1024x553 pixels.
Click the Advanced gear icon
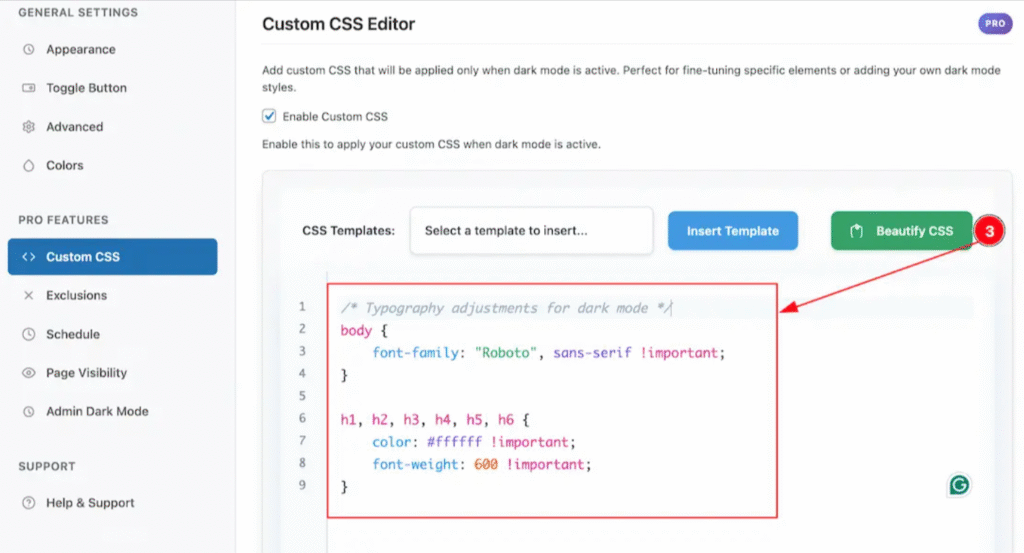[29, 127]
